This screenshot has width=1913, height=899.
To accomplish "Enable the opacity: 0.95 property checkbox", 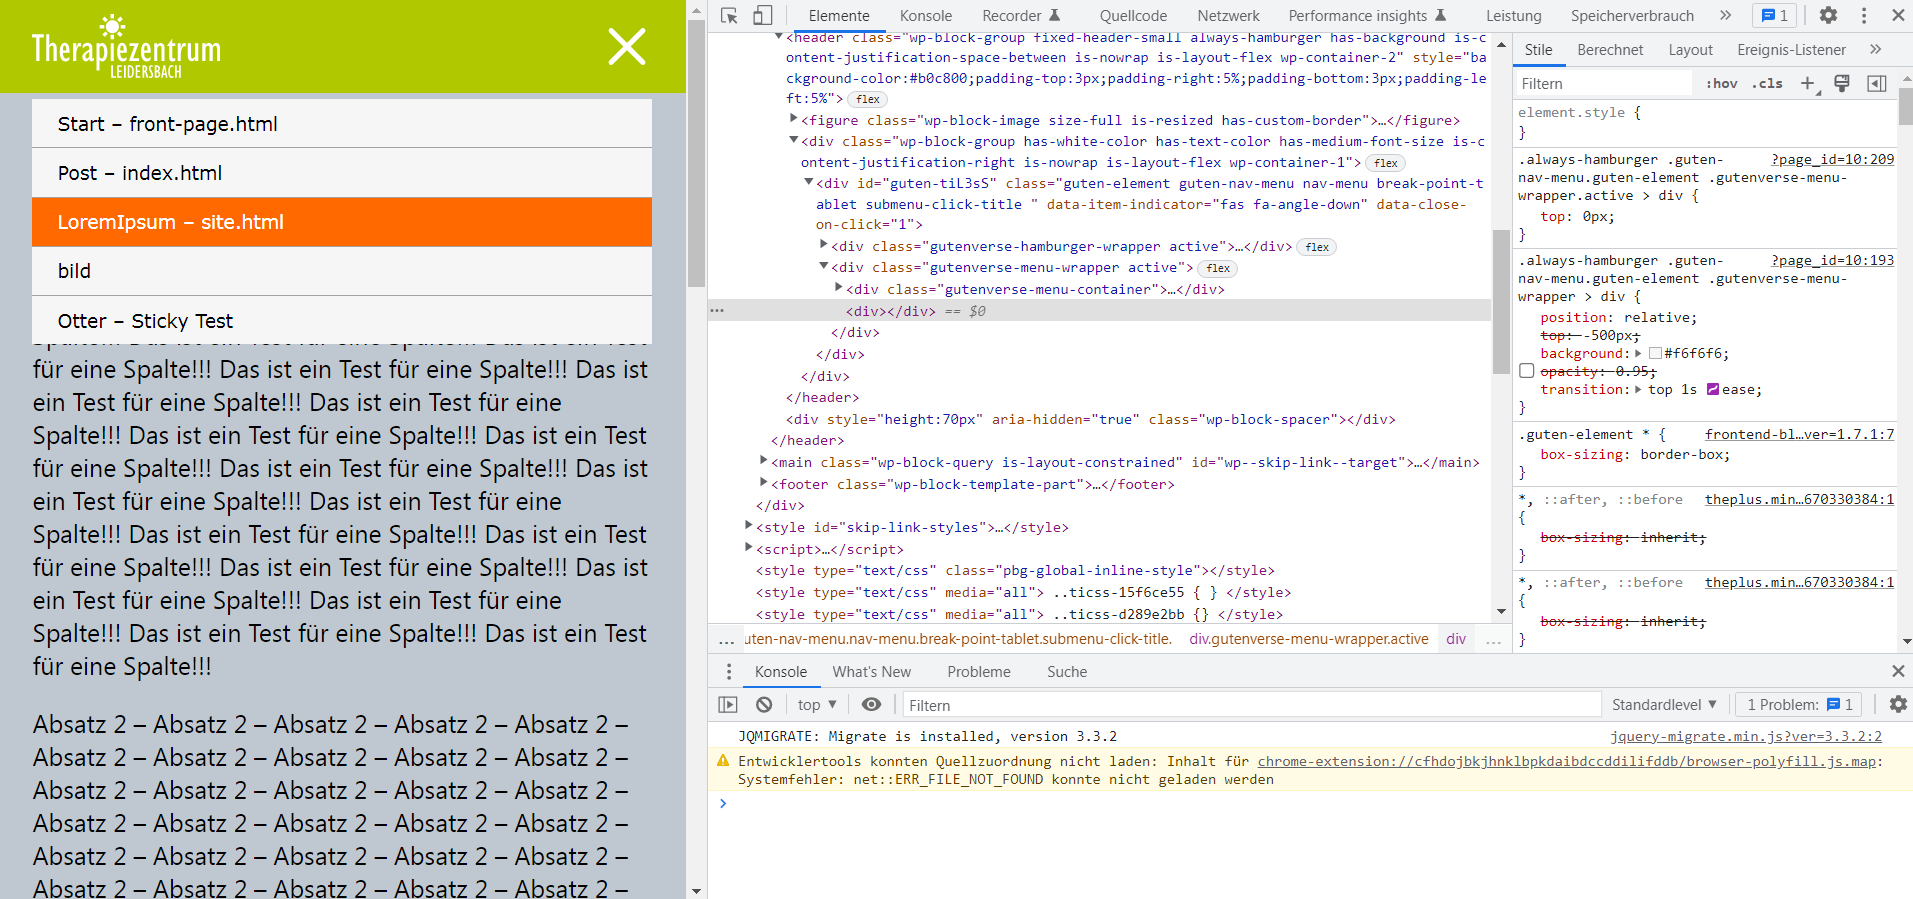I will [1526, 371].
